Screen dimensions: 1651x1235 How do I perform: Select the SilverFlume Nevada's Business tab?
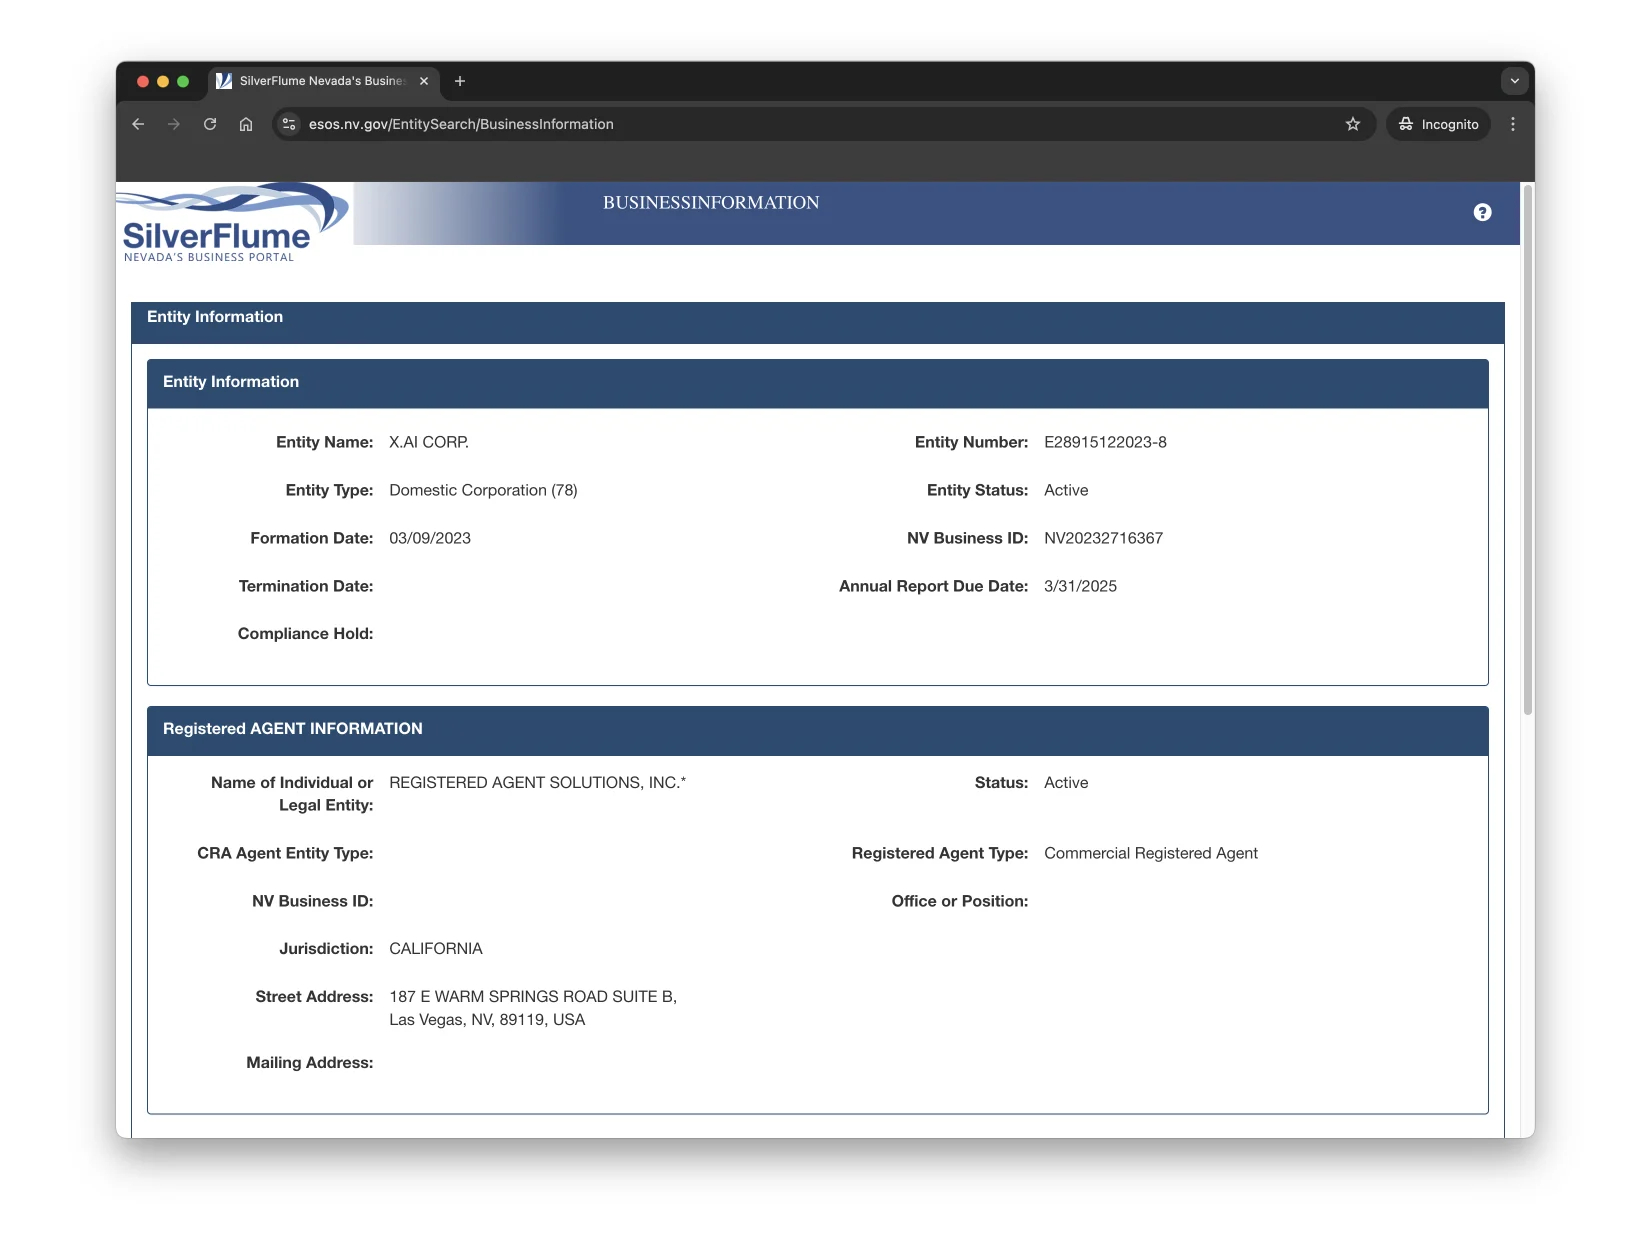[x=323, y=81]
